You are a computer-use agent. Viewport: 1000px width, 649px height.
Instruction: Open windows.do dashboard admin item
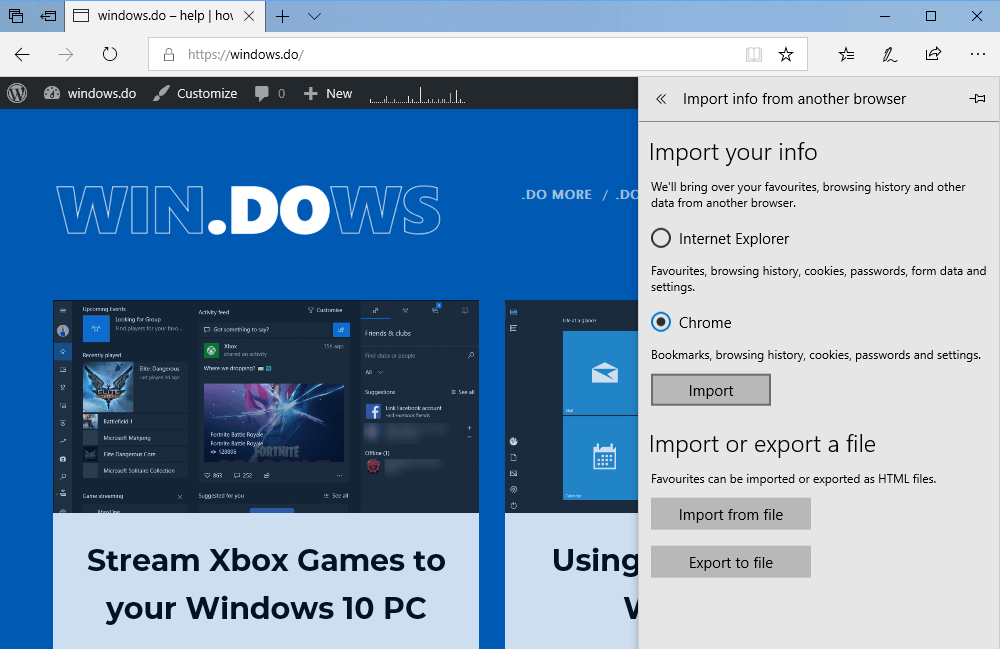coord(90,93)
